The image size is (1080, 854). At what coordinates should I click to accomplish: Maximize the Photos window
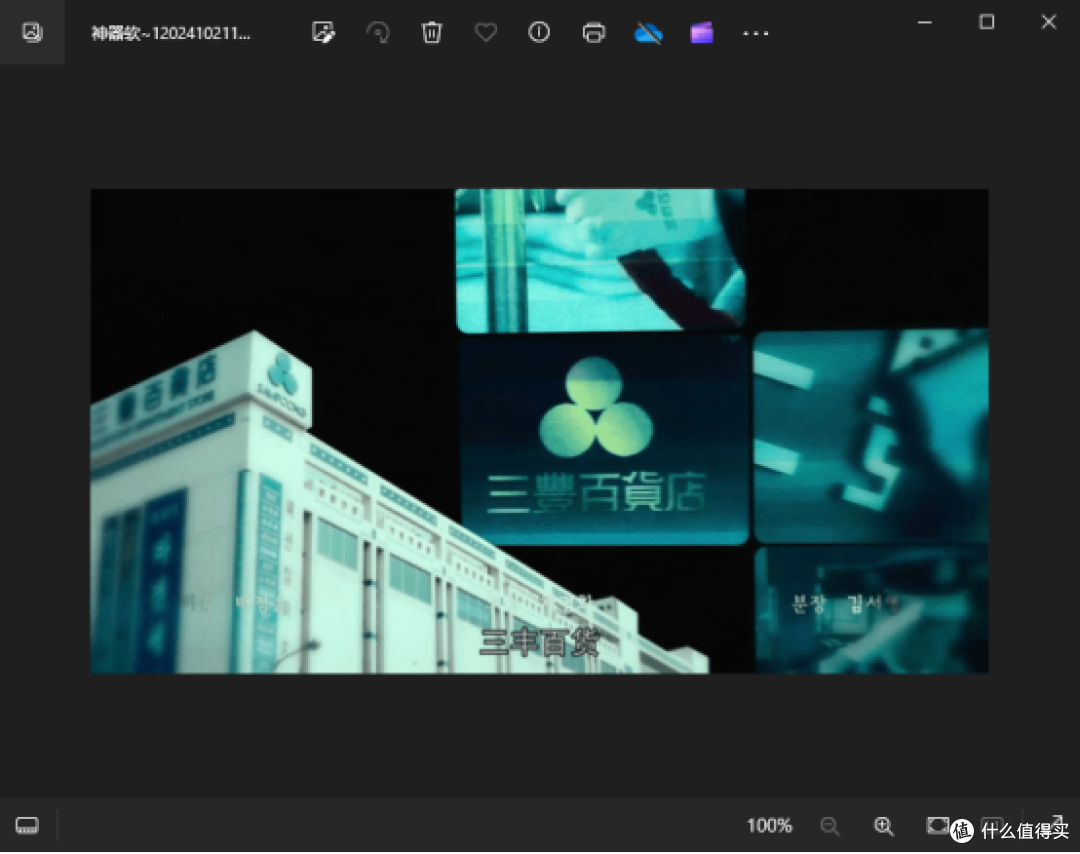click(986, 22)
